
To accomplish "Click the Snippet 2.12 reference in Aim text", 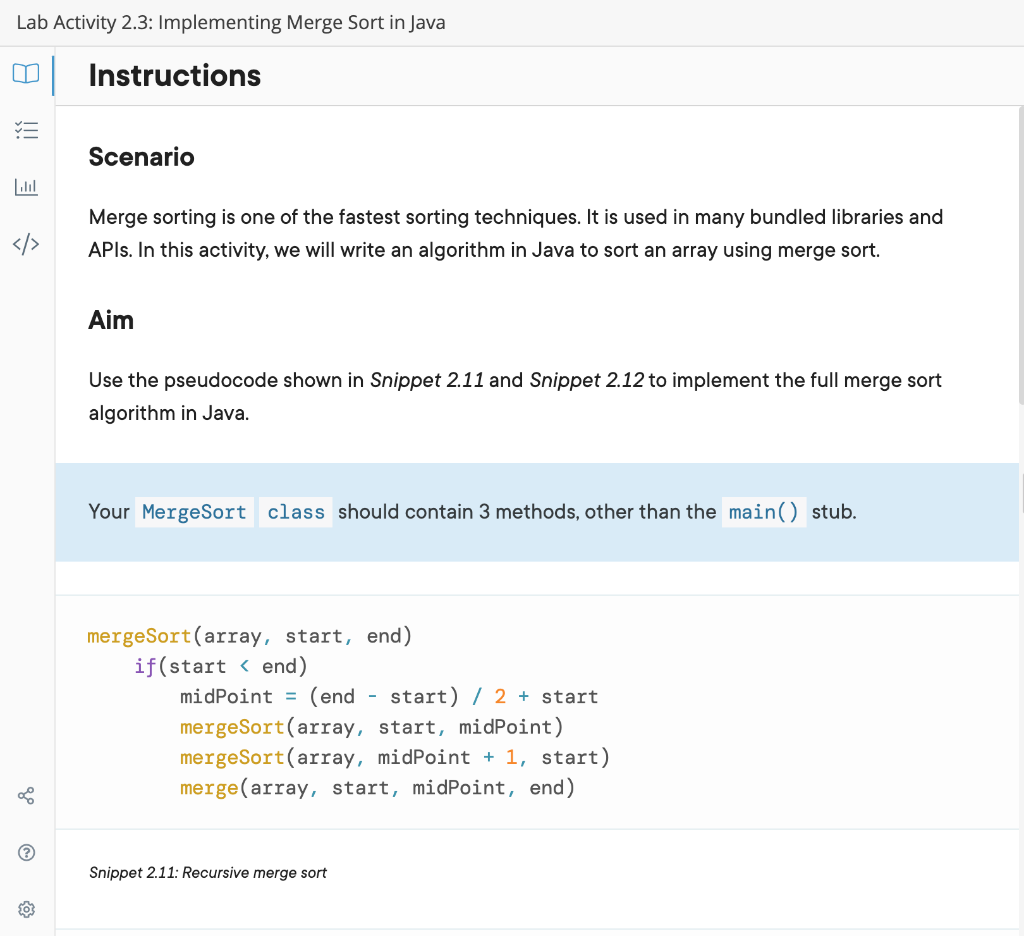I will pos(586,380).
